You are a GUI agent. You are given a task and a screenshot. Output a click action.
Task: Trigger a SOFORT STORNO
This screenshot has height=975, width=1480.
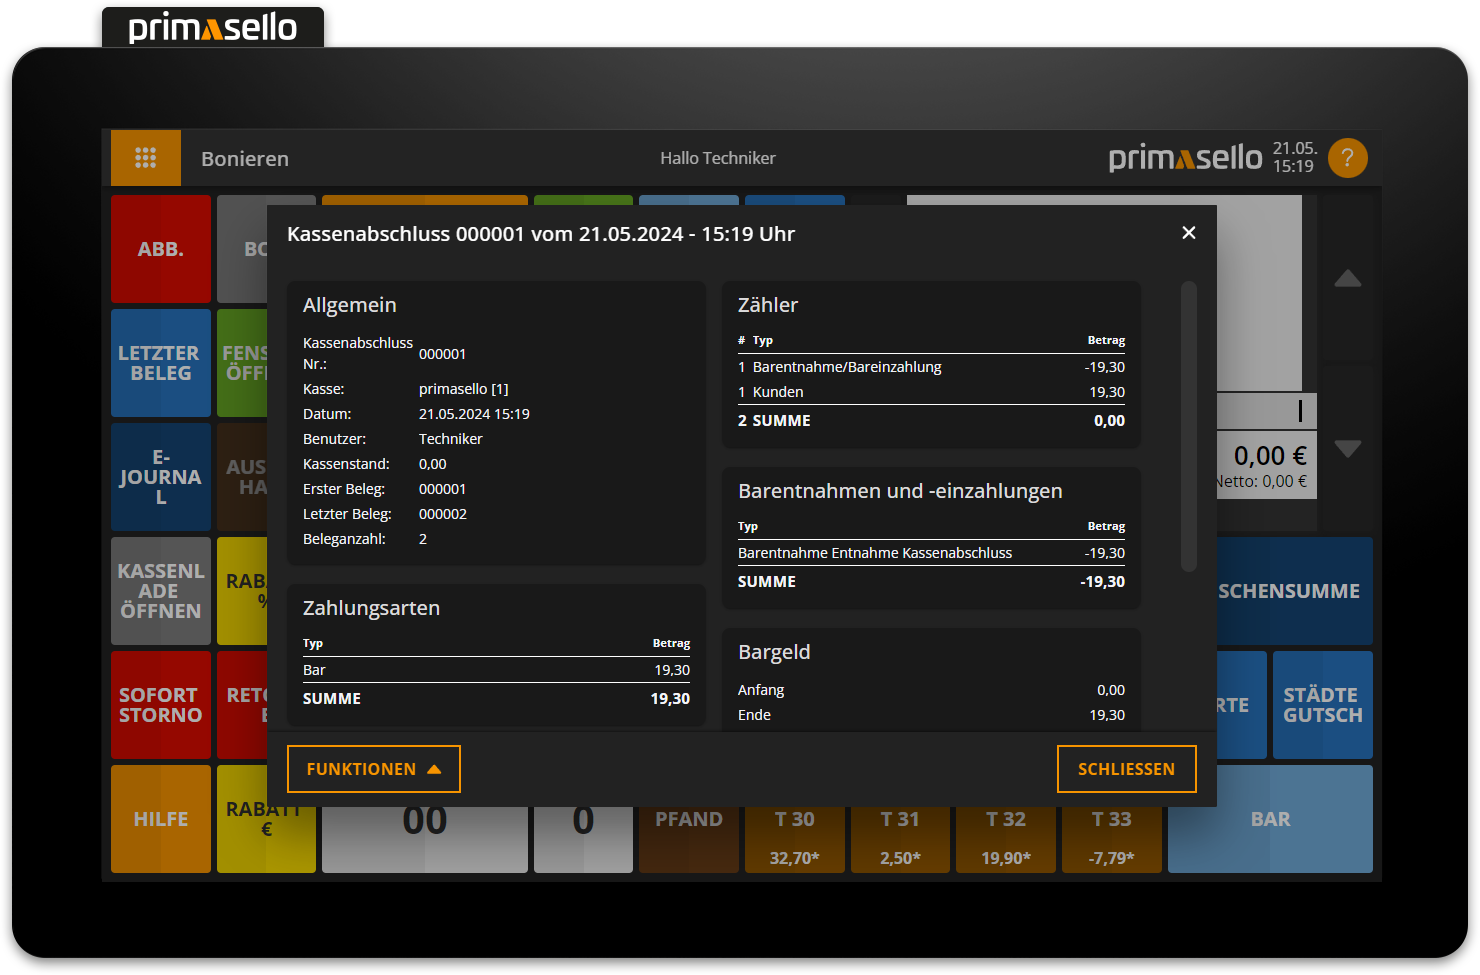click(161, 705)
